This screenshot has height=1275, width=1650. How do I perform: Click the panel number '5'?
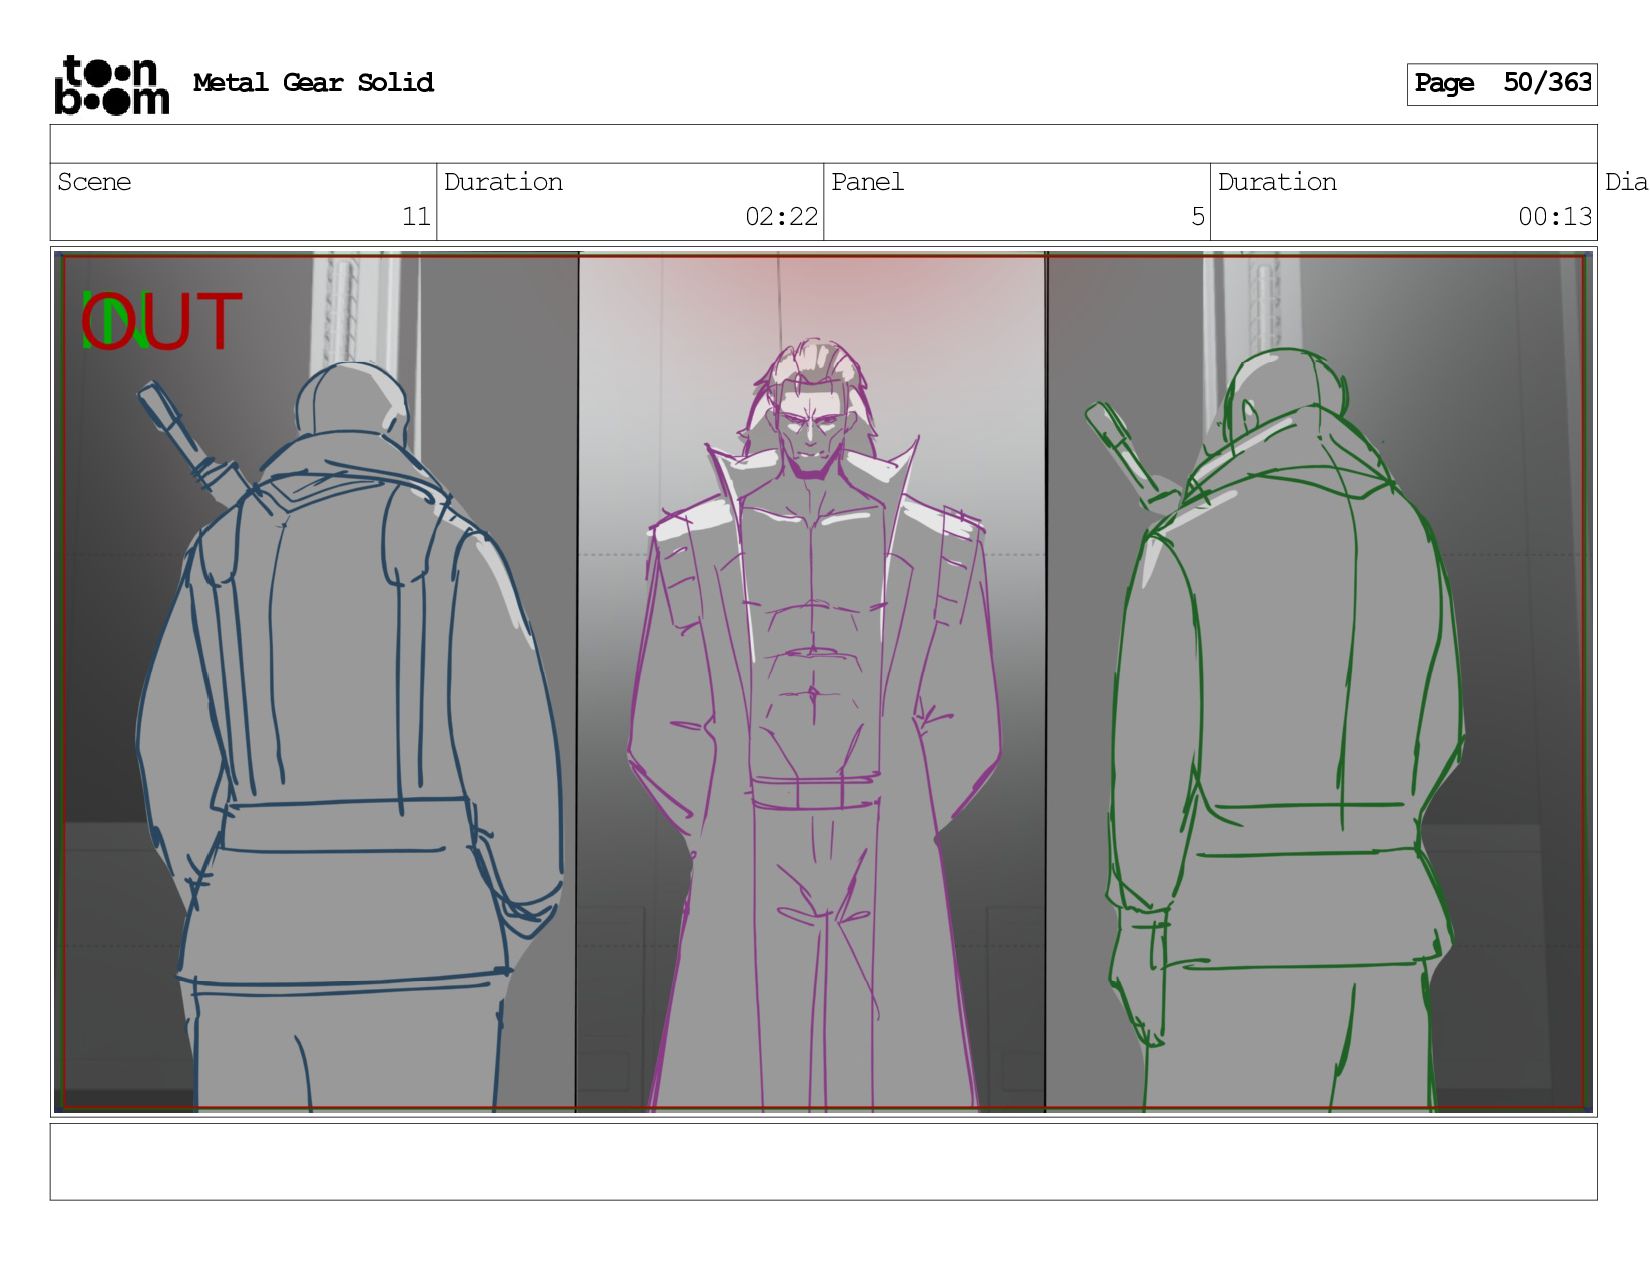pos(1198,216)
